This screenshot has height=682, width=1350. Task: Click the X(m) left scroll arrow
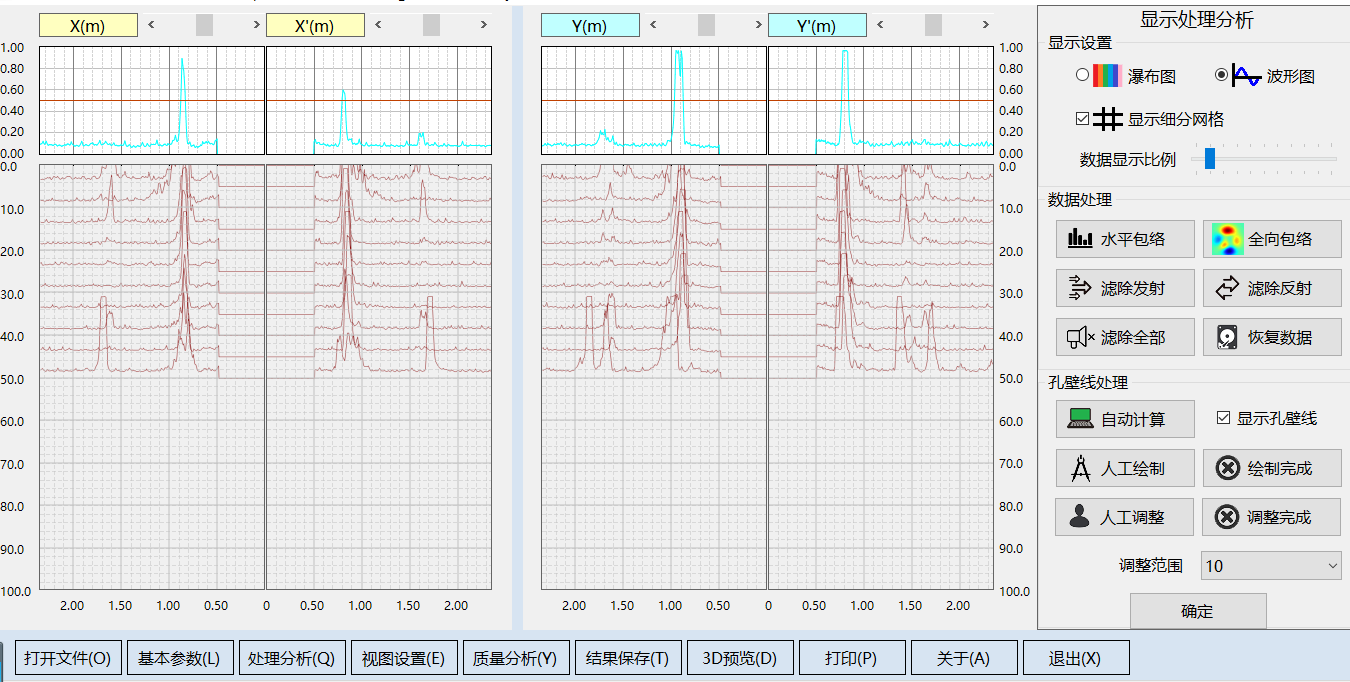click(151, 25)
